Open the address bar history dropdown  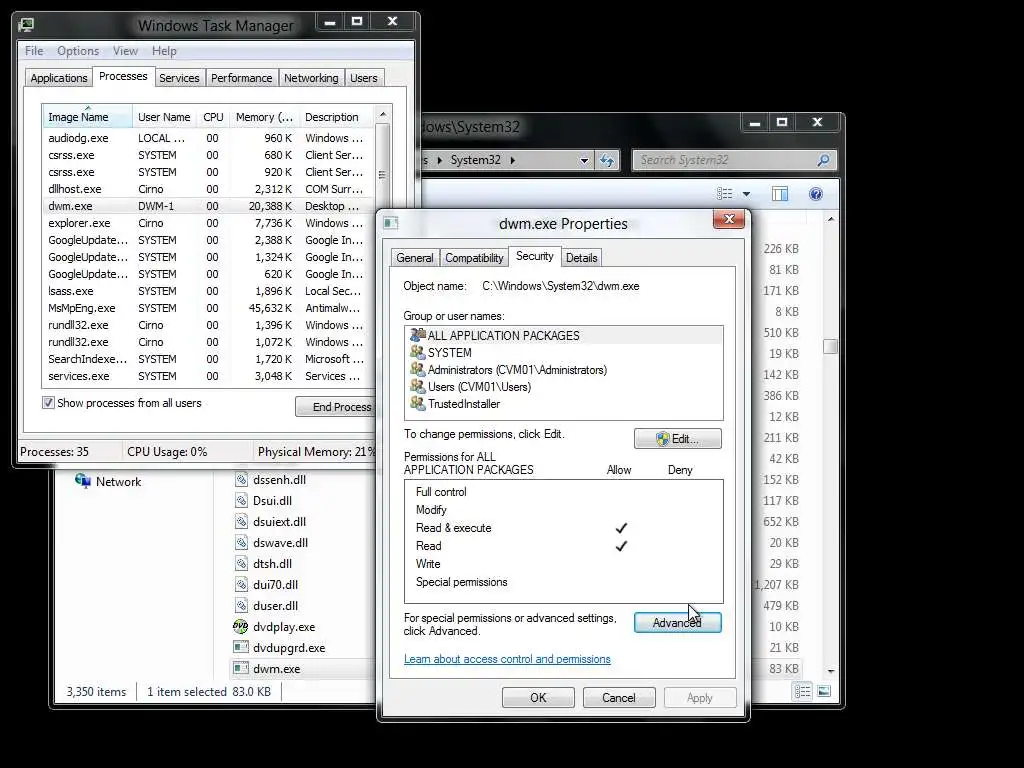coord(584,160)
